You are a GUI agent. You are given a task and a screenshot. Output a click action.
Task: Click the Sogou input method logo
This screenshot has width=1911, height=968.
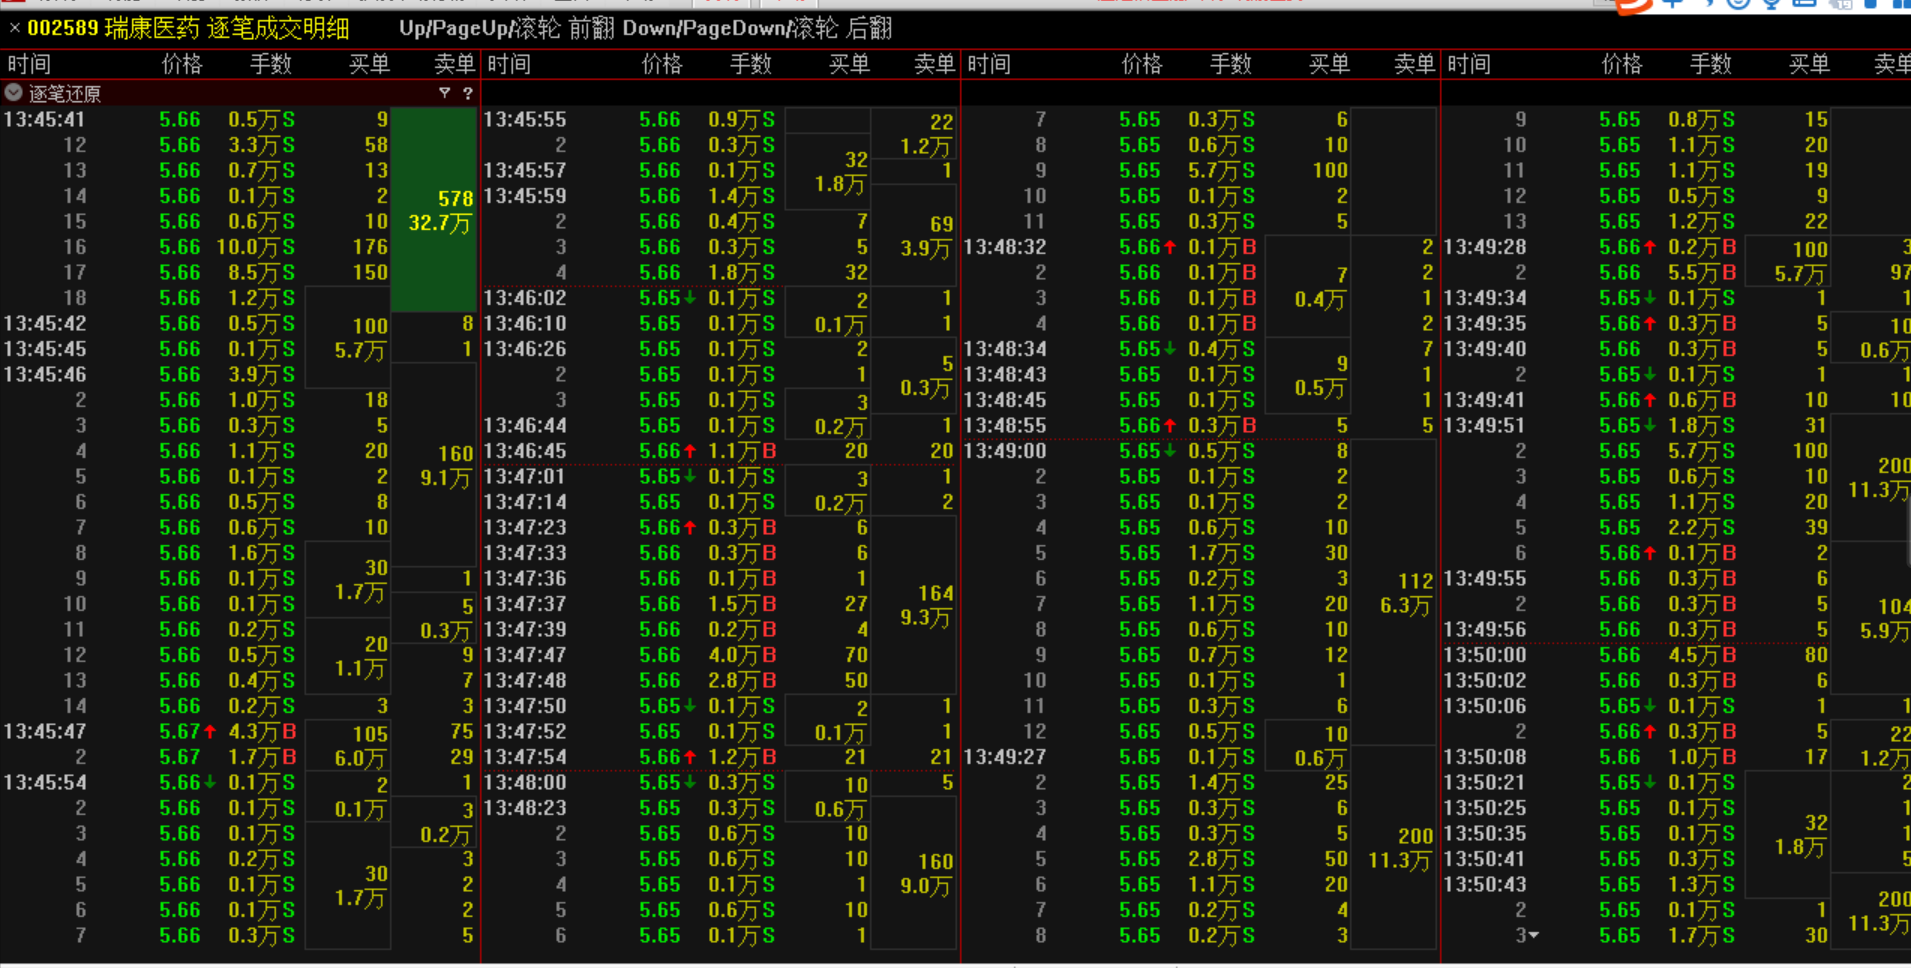tap(1633, 5)
